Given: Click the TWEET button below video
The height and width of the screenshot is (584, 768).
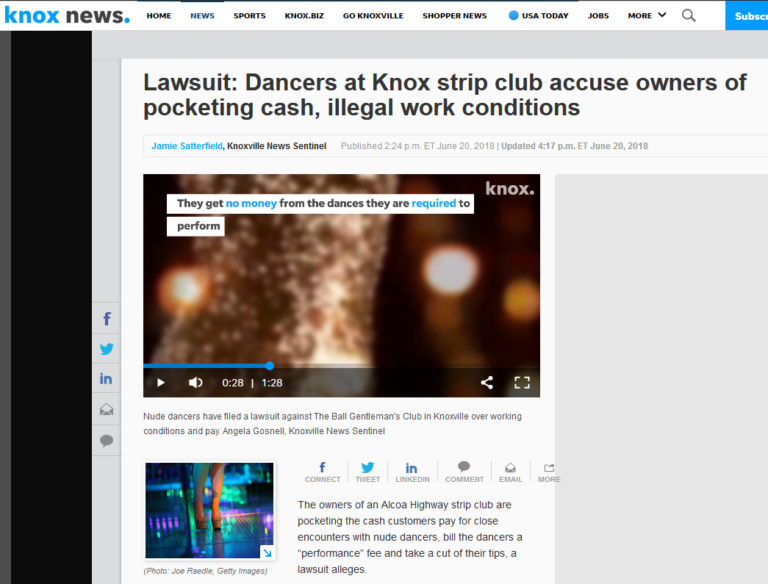Looking at the screenshot, I should pos(368,472).
